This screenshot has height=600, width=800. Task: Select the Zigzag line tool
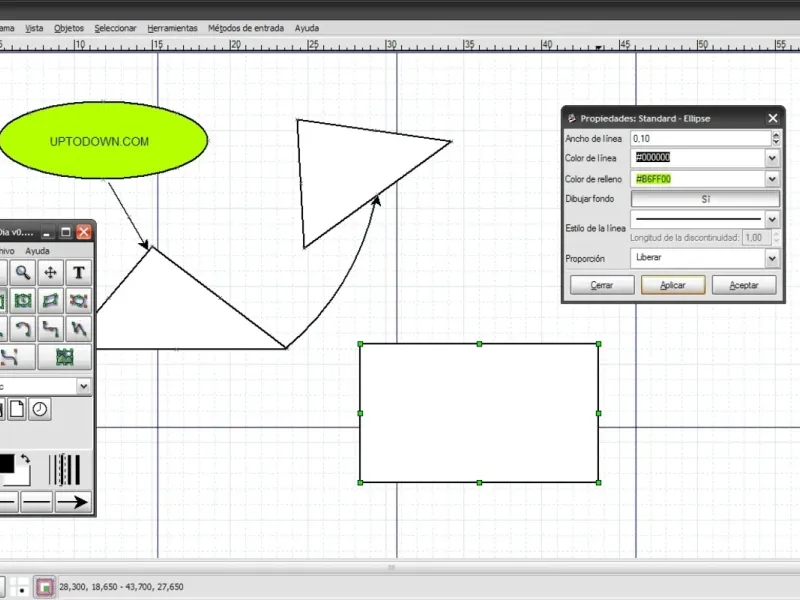click(x=51, y=329)
